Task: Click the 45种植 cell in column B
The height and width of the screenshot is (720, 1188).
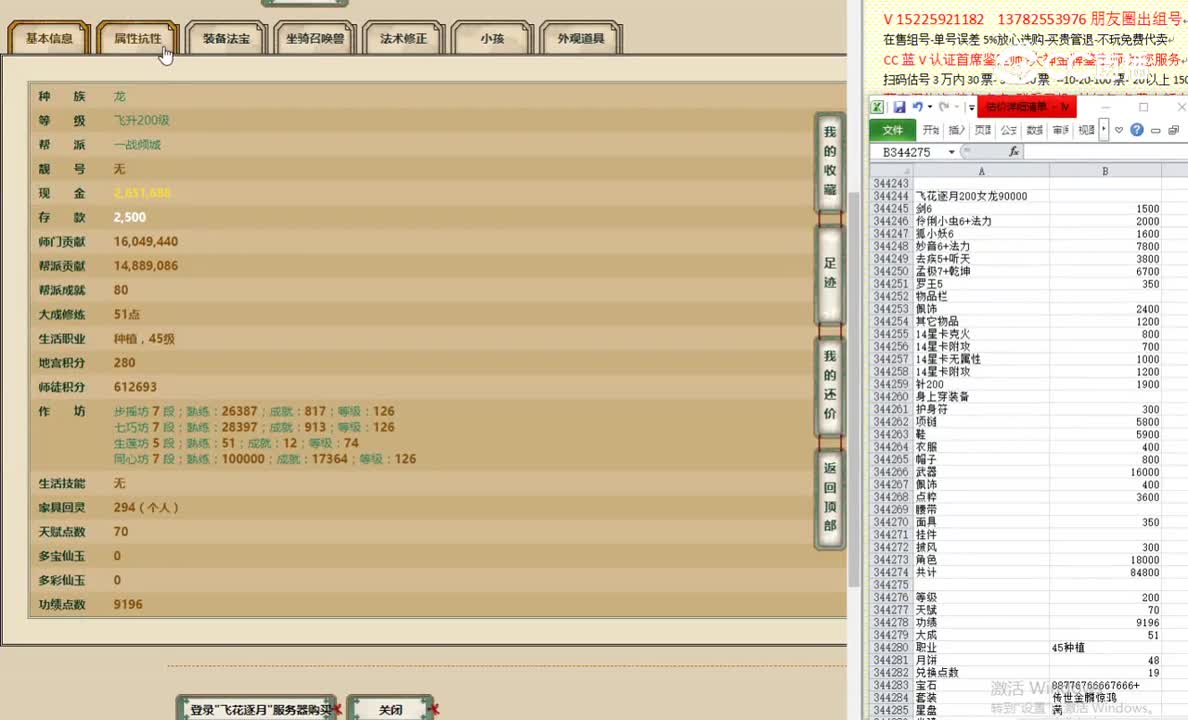Action: point(1105,648)
